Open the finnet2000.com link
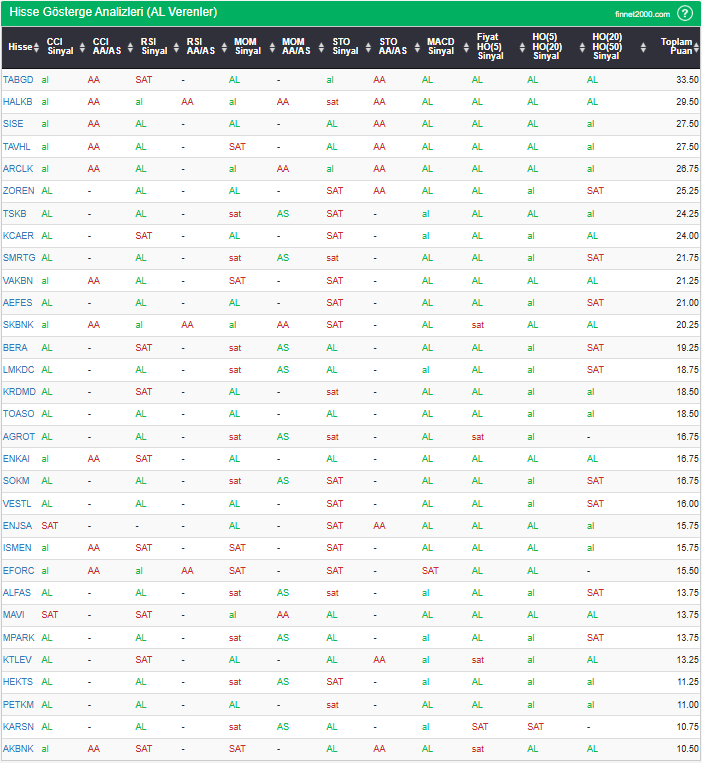702x763 pixels. pyautogui.click(x=642, y=14)
